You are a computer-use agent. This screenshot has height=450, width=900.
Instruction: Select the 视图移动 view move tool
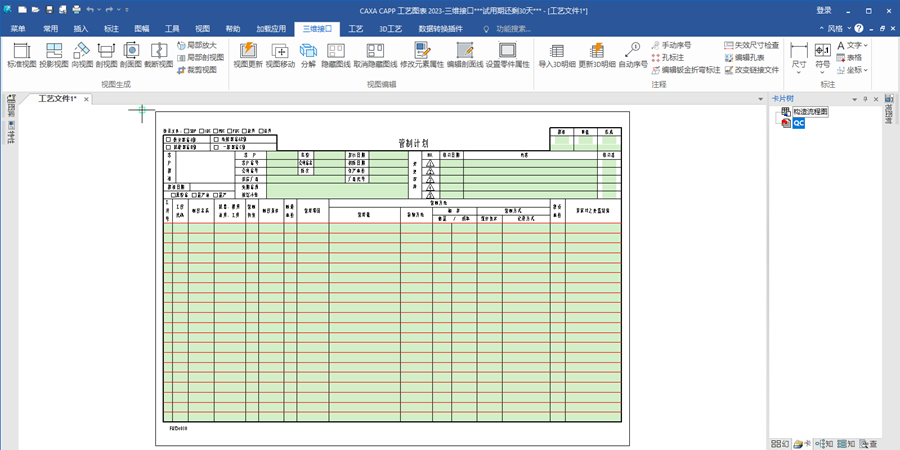click(280, 56)
